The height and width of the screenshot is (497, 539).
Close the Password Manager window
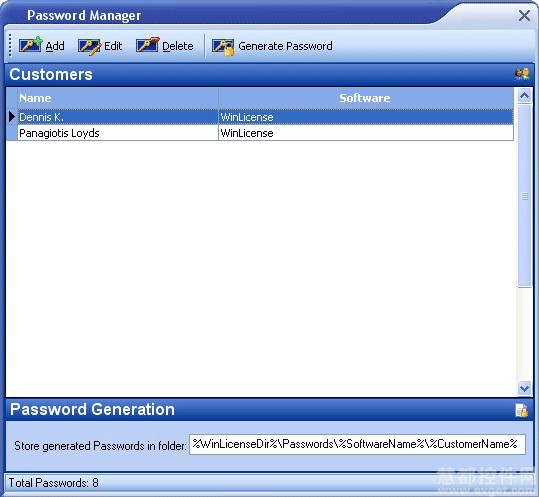[524, 15]
